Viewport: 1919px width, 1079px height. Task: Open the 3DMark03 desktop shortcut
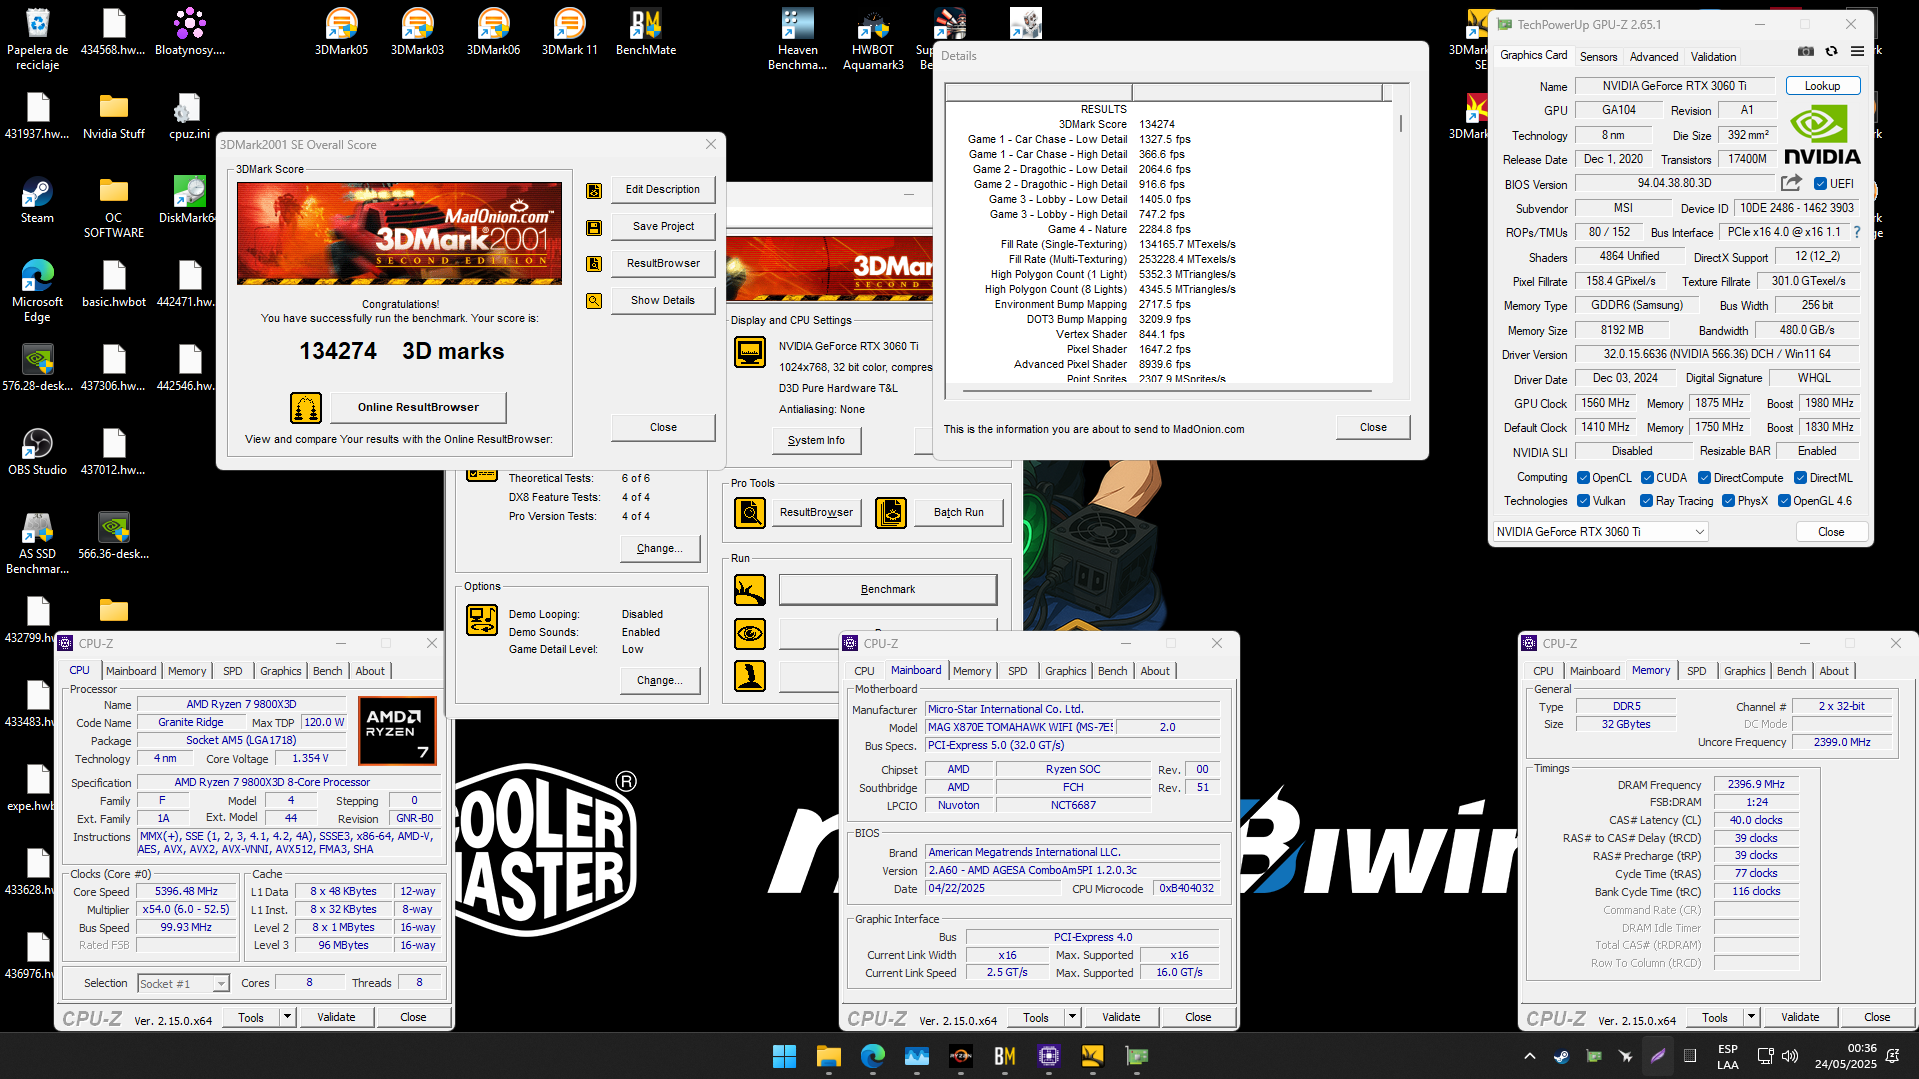[417, 32]
